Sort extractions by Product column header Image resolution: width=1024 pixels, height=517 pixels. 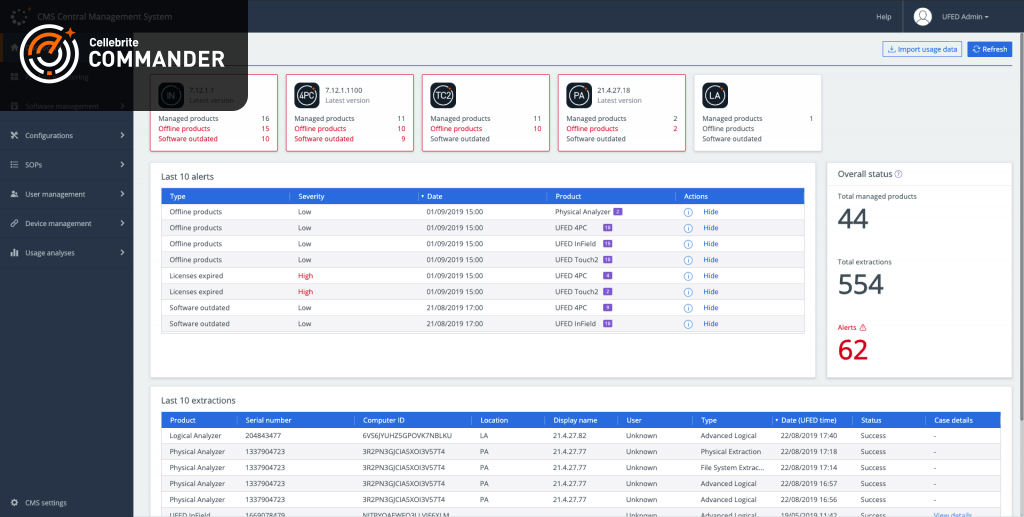point(200,420)
